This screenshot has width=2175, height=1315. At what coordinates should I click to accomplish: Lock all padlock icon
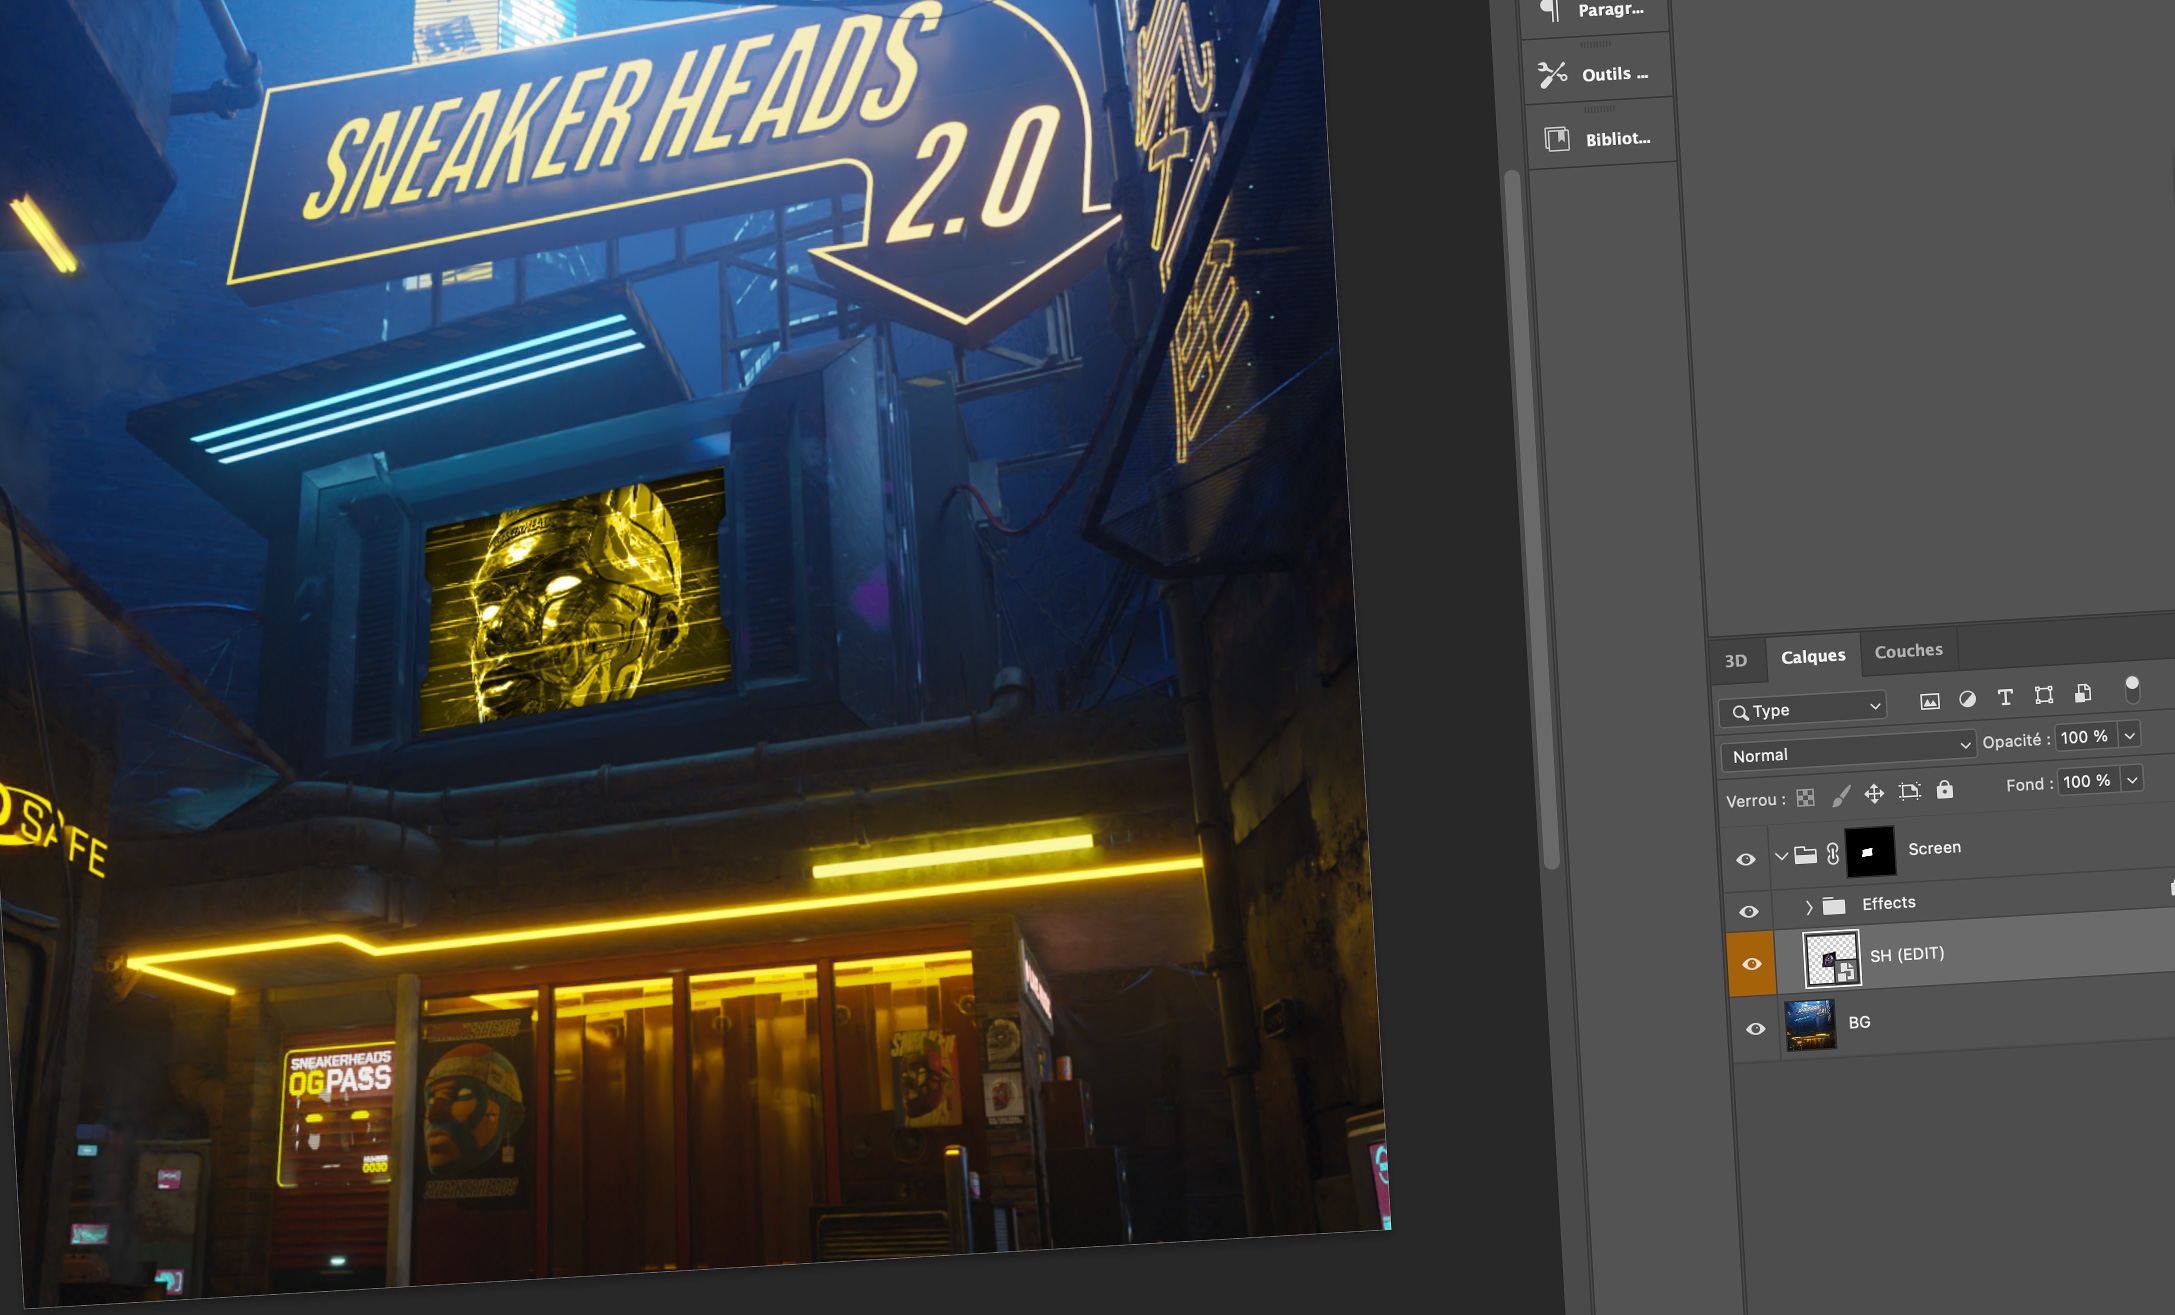1945,790
